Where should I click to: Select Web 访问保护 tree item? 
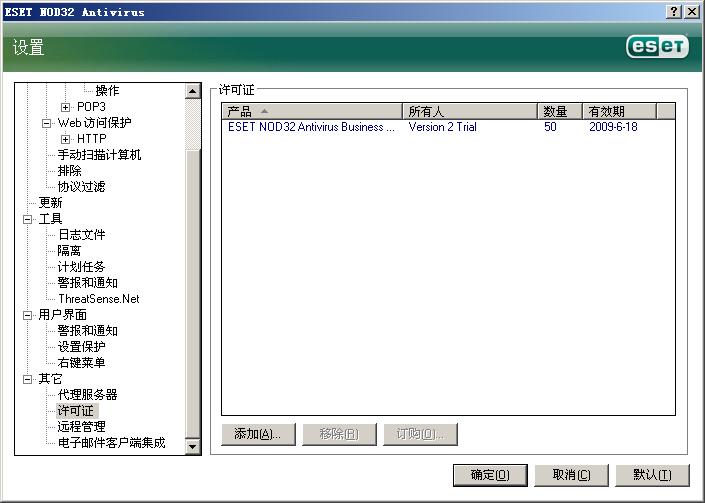94,122
